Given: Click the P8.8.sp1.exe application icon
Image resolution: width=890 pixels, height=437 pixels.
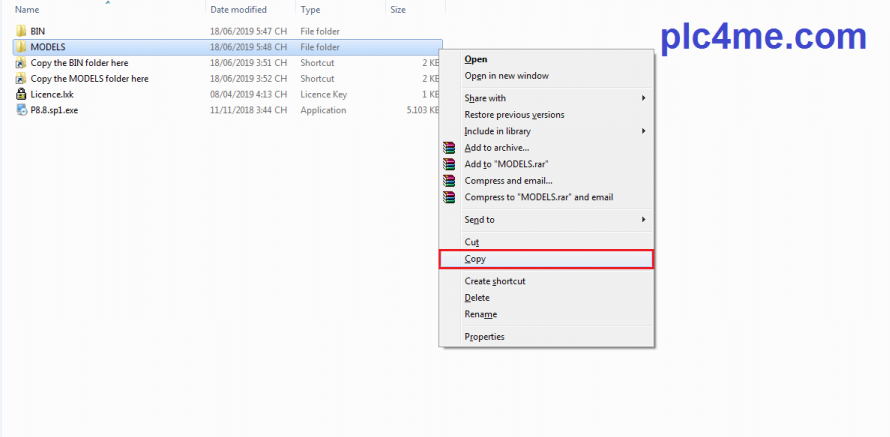Looking at the screenshot, I should (21, 110).
